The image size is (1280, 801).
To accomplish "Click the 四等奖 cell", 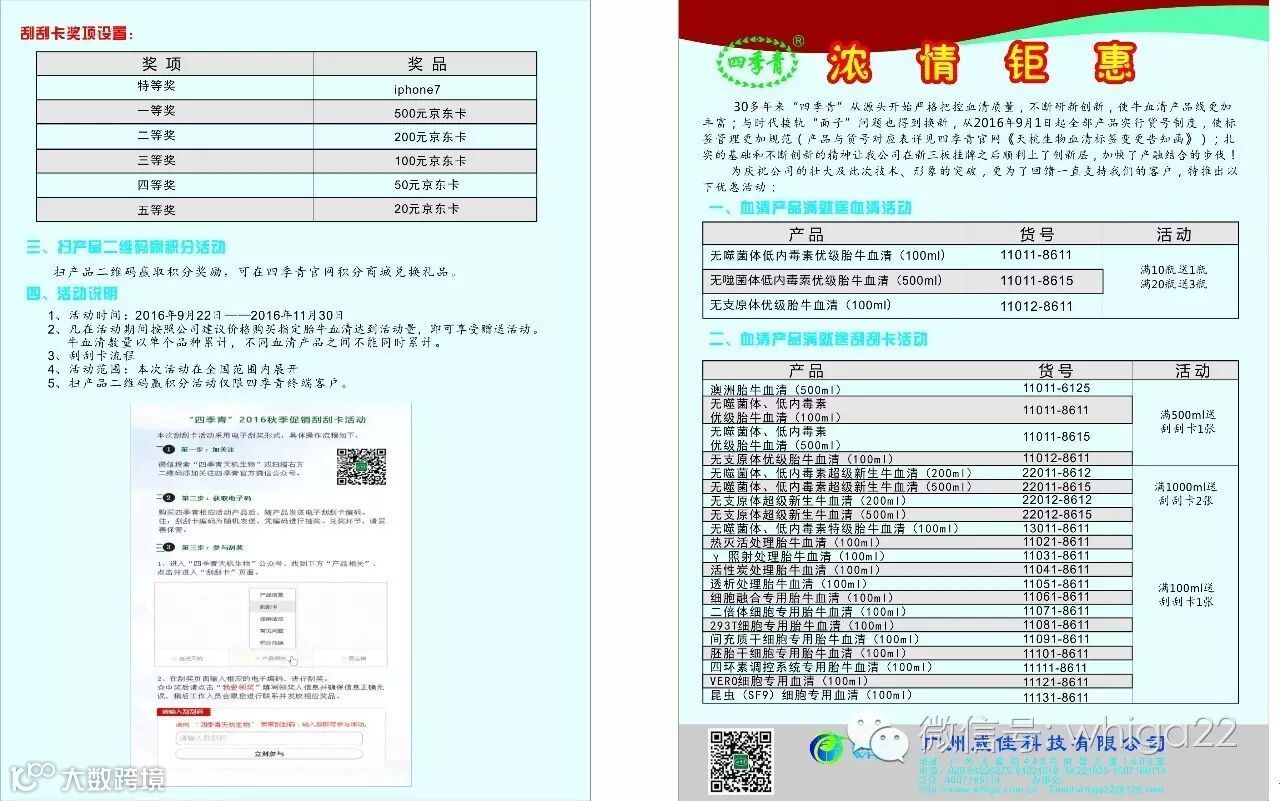I will (x=175, y=185).
